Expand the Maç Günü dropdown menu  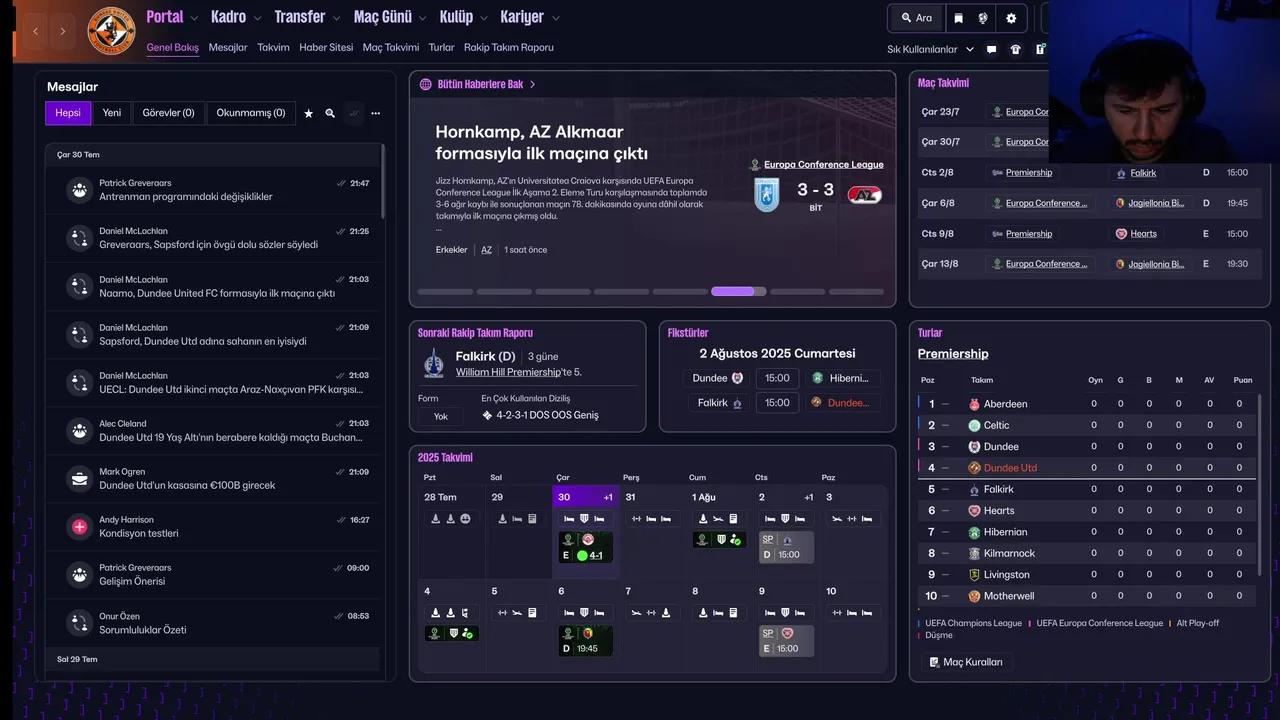(390, 17)
